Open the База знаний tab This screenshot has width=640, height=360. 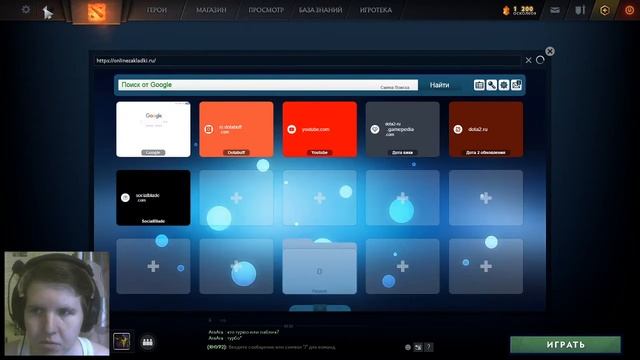(x=320, y=10)
